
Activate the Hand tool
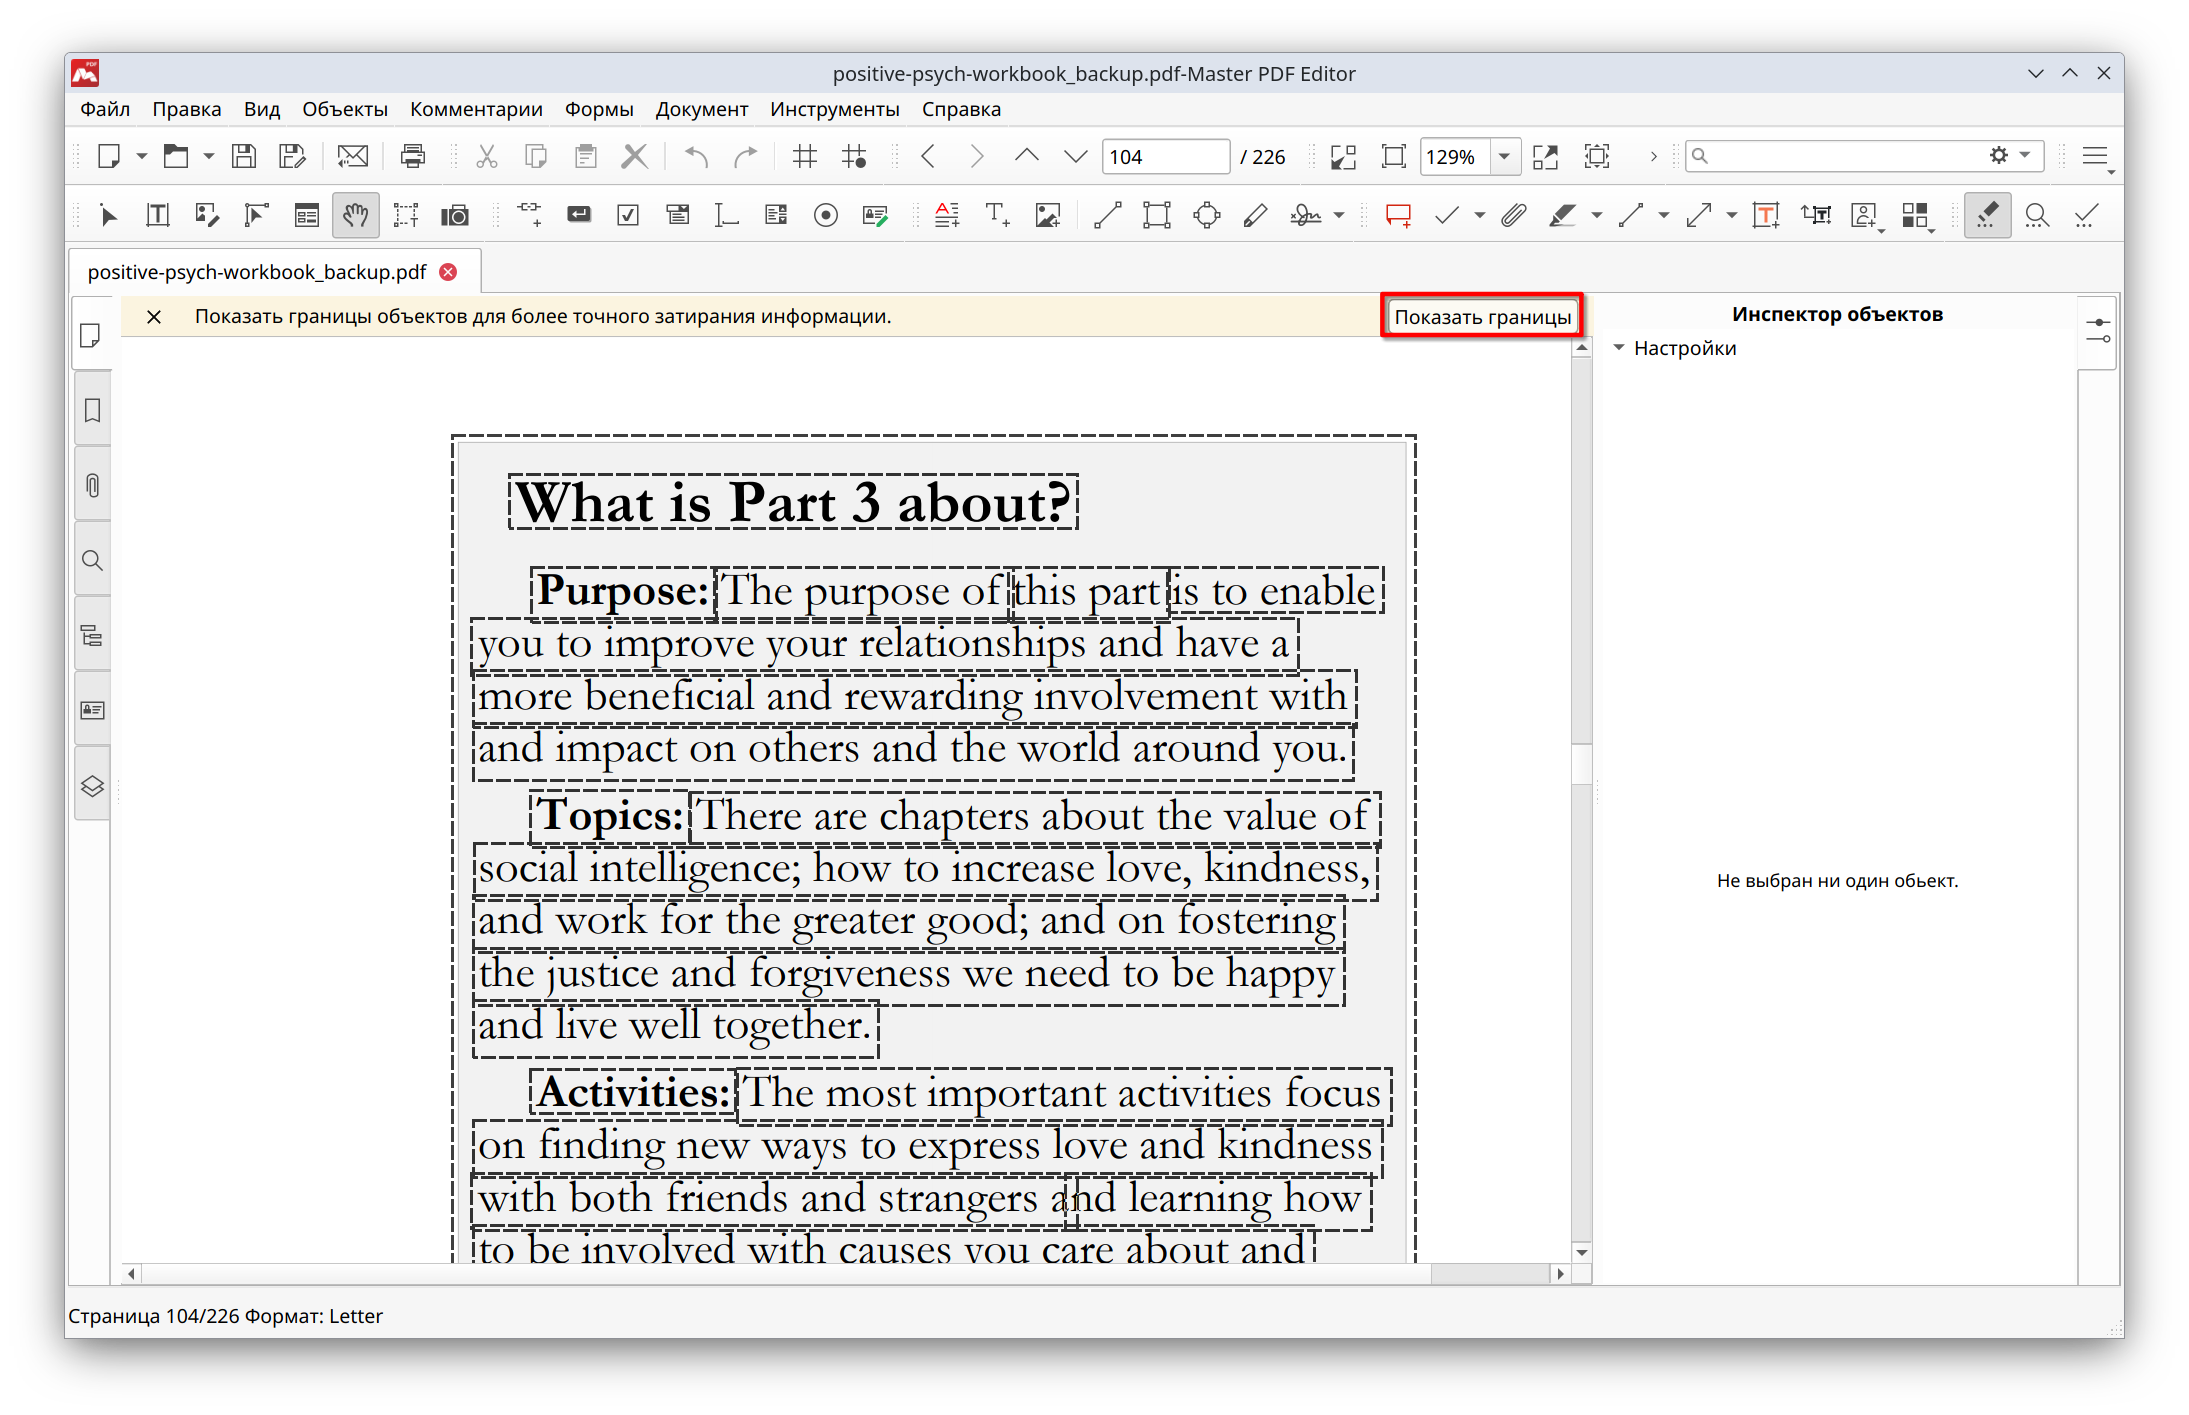point(355,215)
